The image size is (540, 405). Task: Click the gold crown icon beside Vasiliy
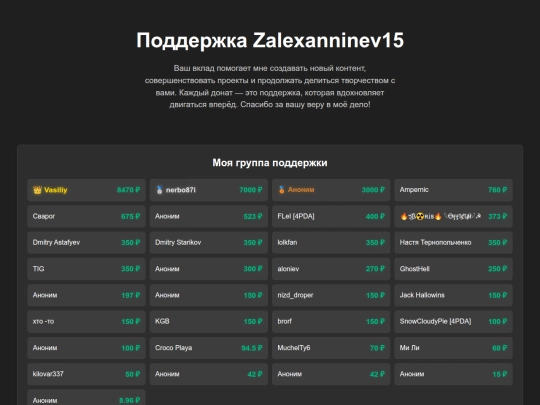click(x=37, y=190)
